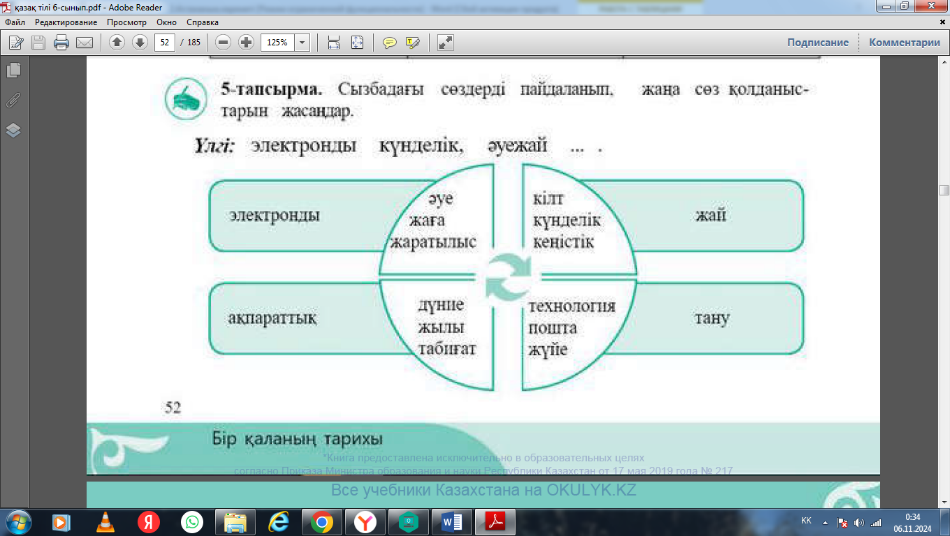Zoom in with the plus button
The width and height of the screenshot is (950, 536).
pos(246,42)
